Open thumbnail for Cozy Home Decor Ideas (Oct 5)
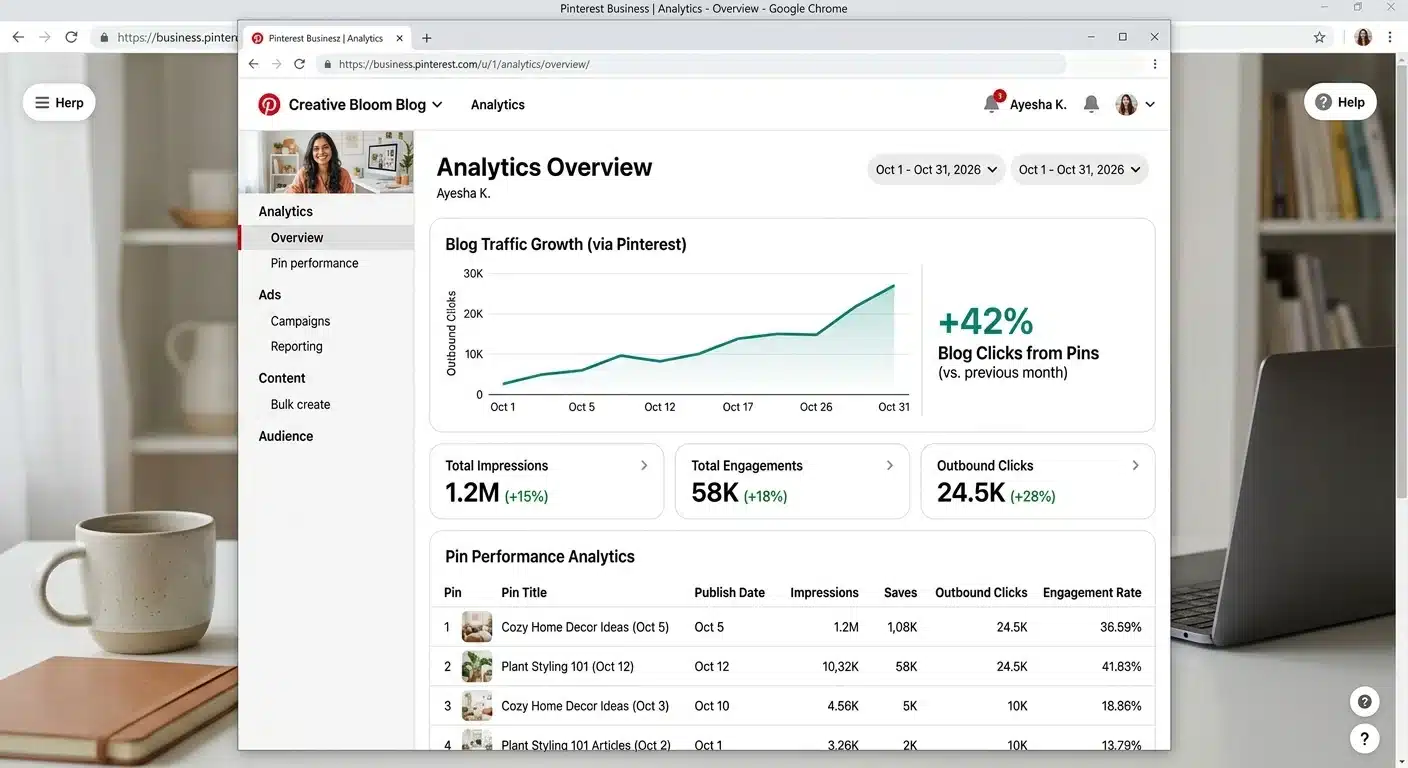Screen dimensions: 1408x768 click(477, 627)
